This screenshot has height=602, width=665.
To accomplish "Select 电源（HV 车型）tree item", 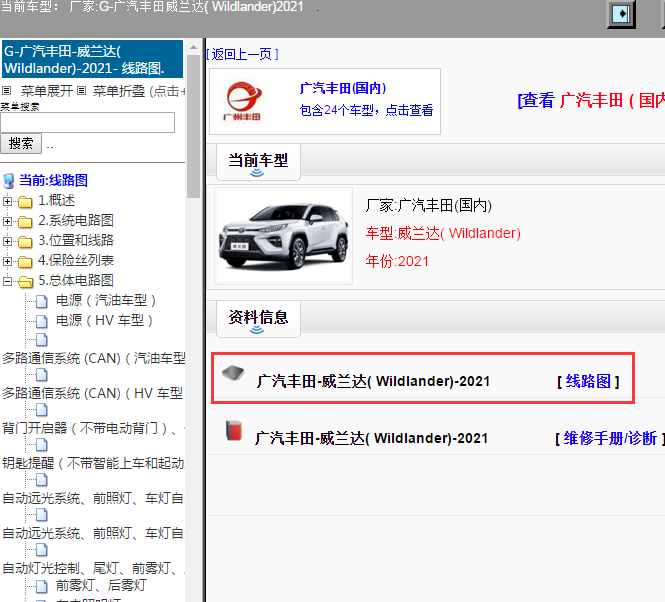I will [x=104, y=321].
